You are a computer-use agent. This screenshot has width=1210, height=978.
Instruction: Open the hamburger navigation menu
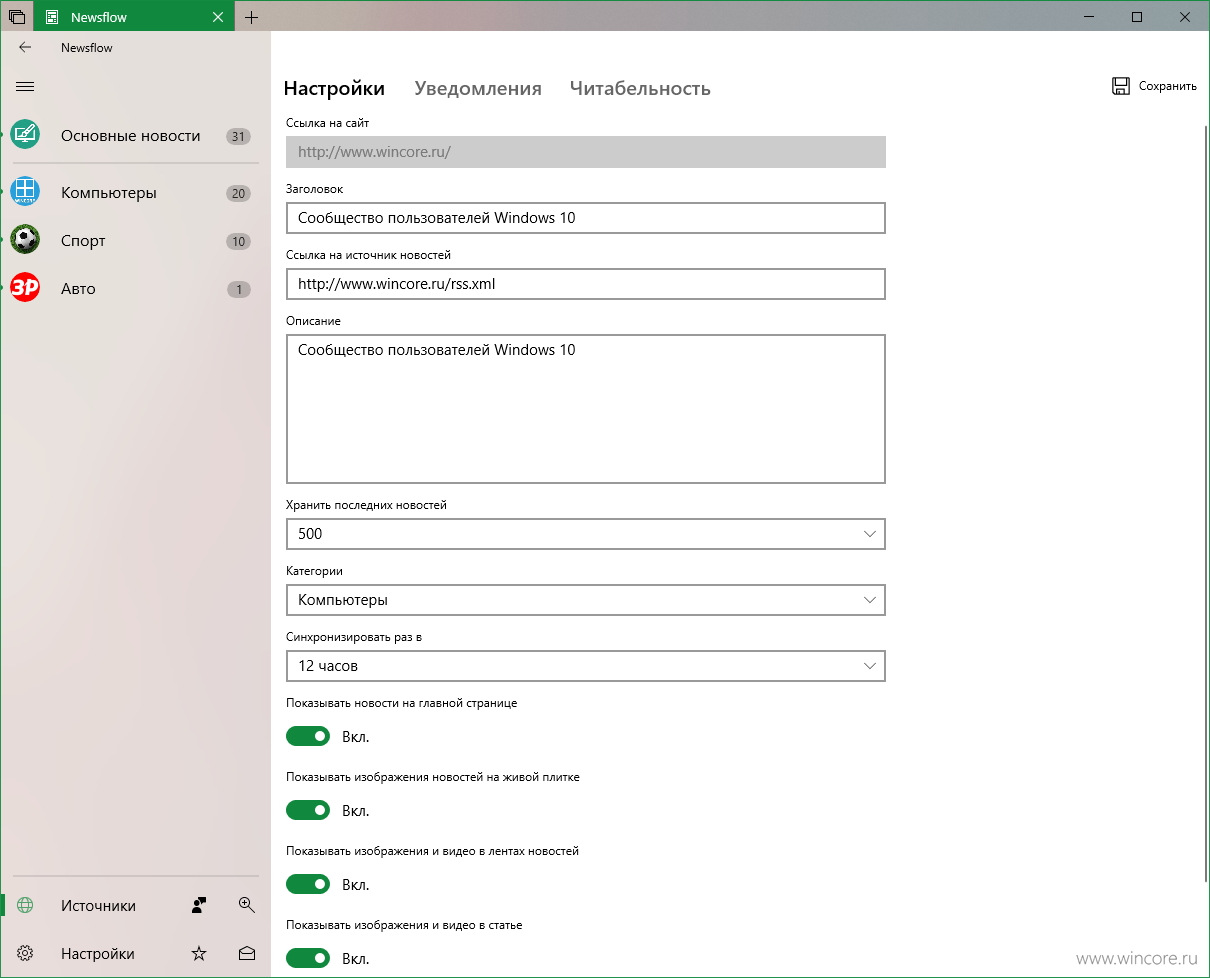coord(25,87)
